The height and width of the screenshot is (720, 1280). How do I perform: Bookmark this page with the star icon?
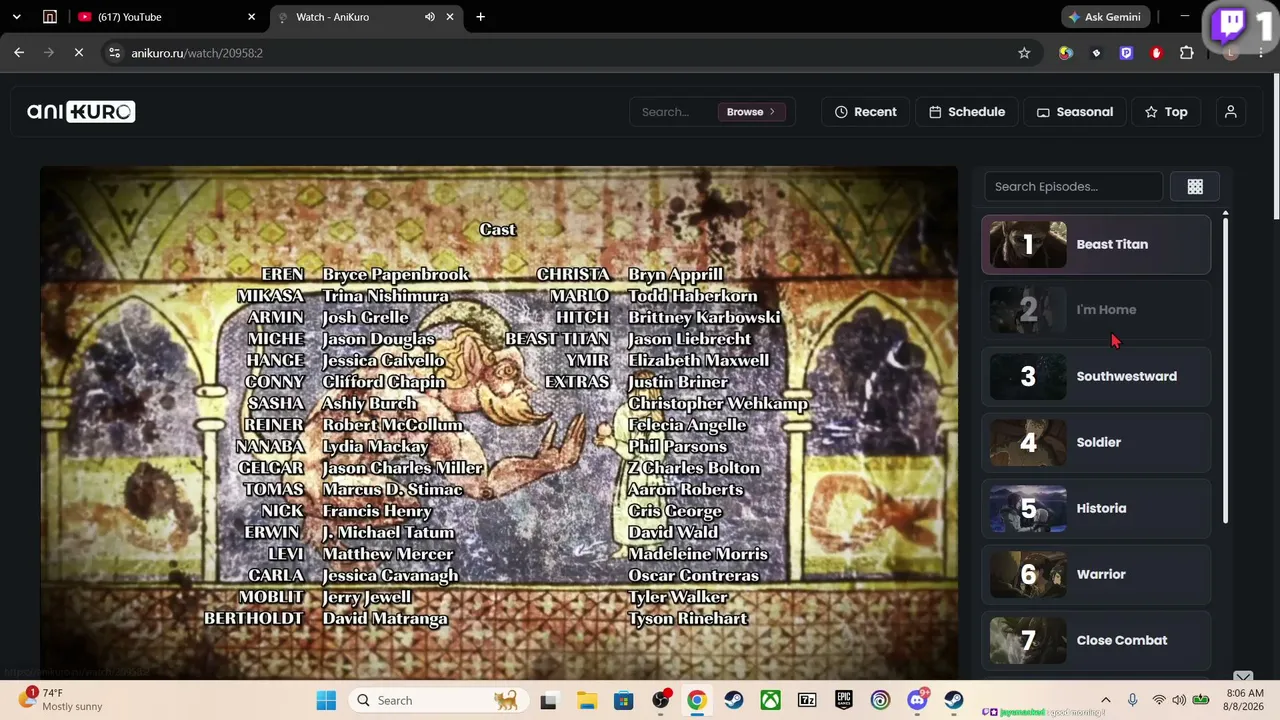pyautogui.click(x=1024, y=53)
